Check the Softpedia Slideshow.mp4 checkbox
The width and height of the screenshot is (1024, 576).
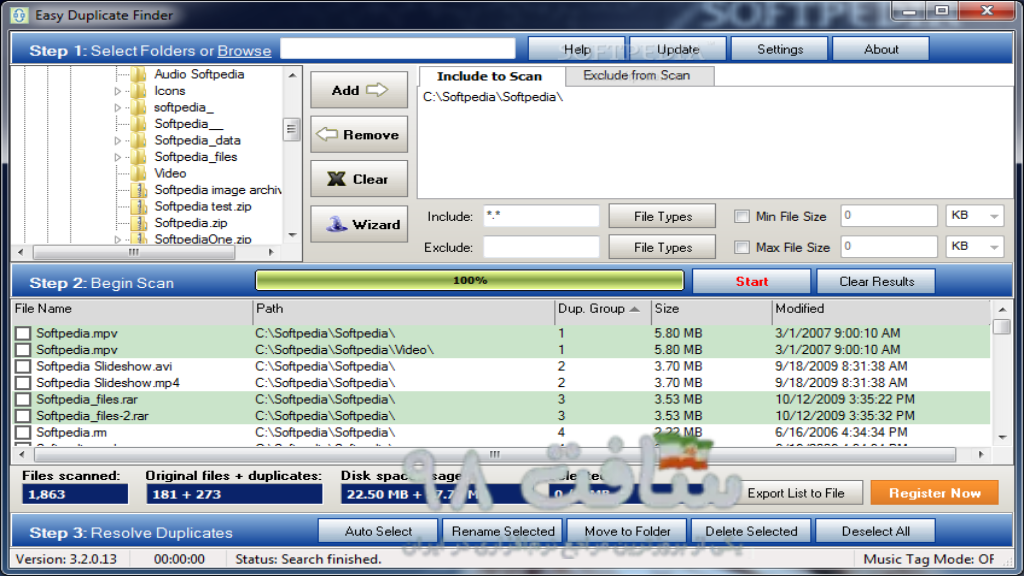click(23, 383)
